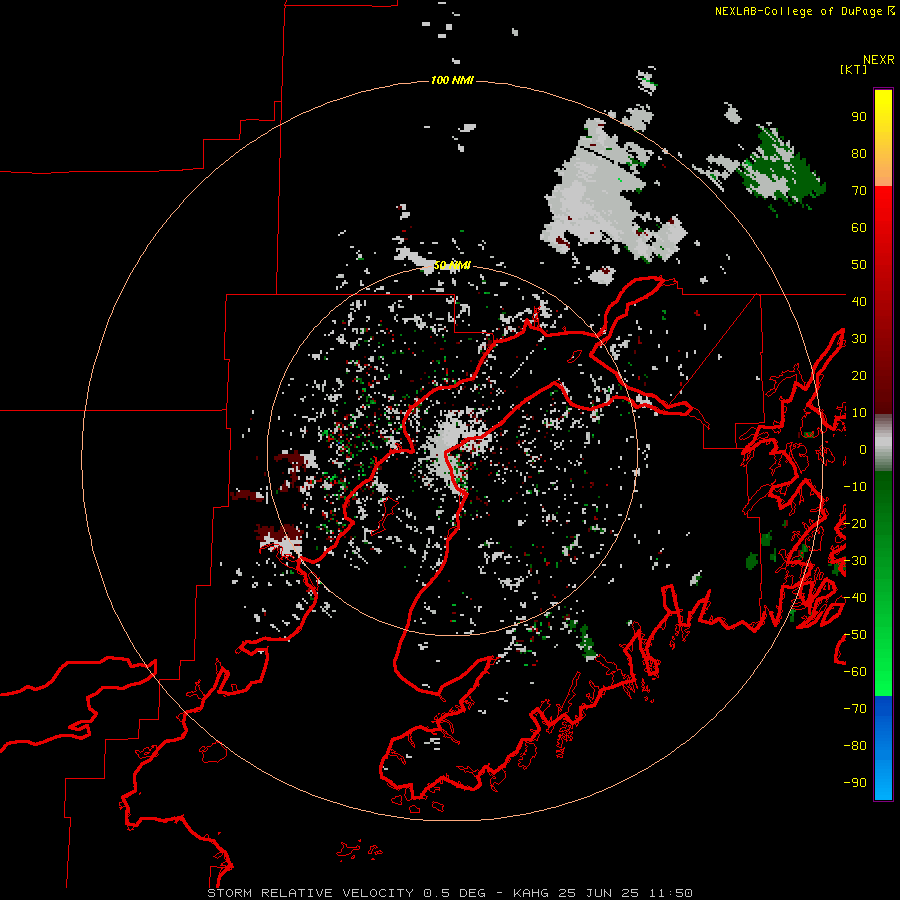The image size is (900, 900).
Task: Select the -90 value on the velocity scale
Action: coord(855,783)
